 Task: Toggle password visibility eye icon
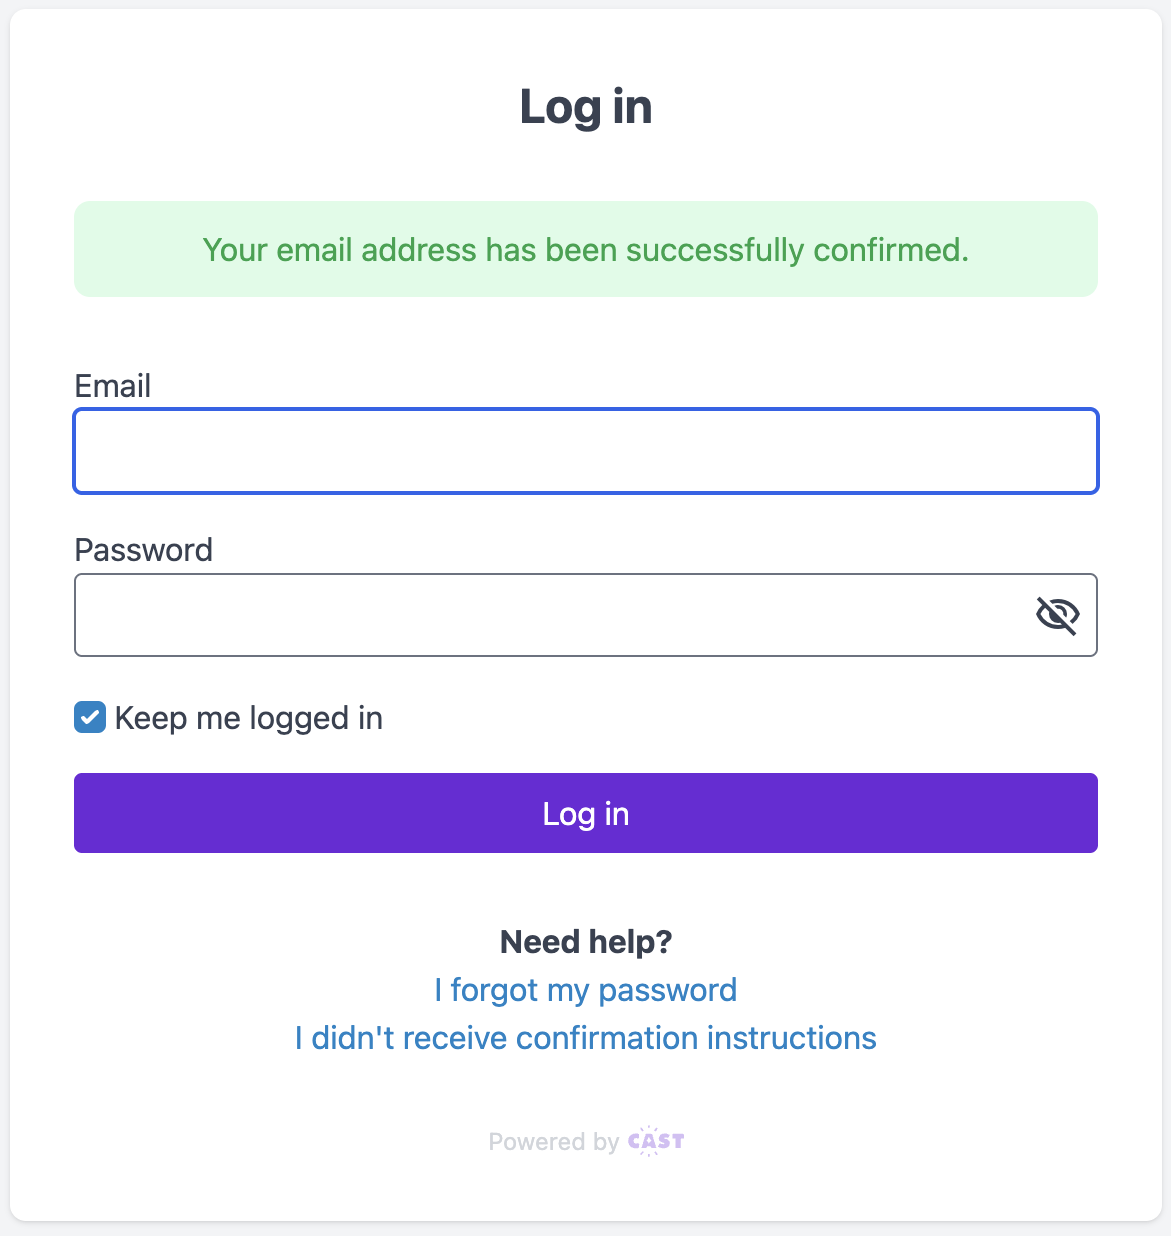click(1057, 615)
